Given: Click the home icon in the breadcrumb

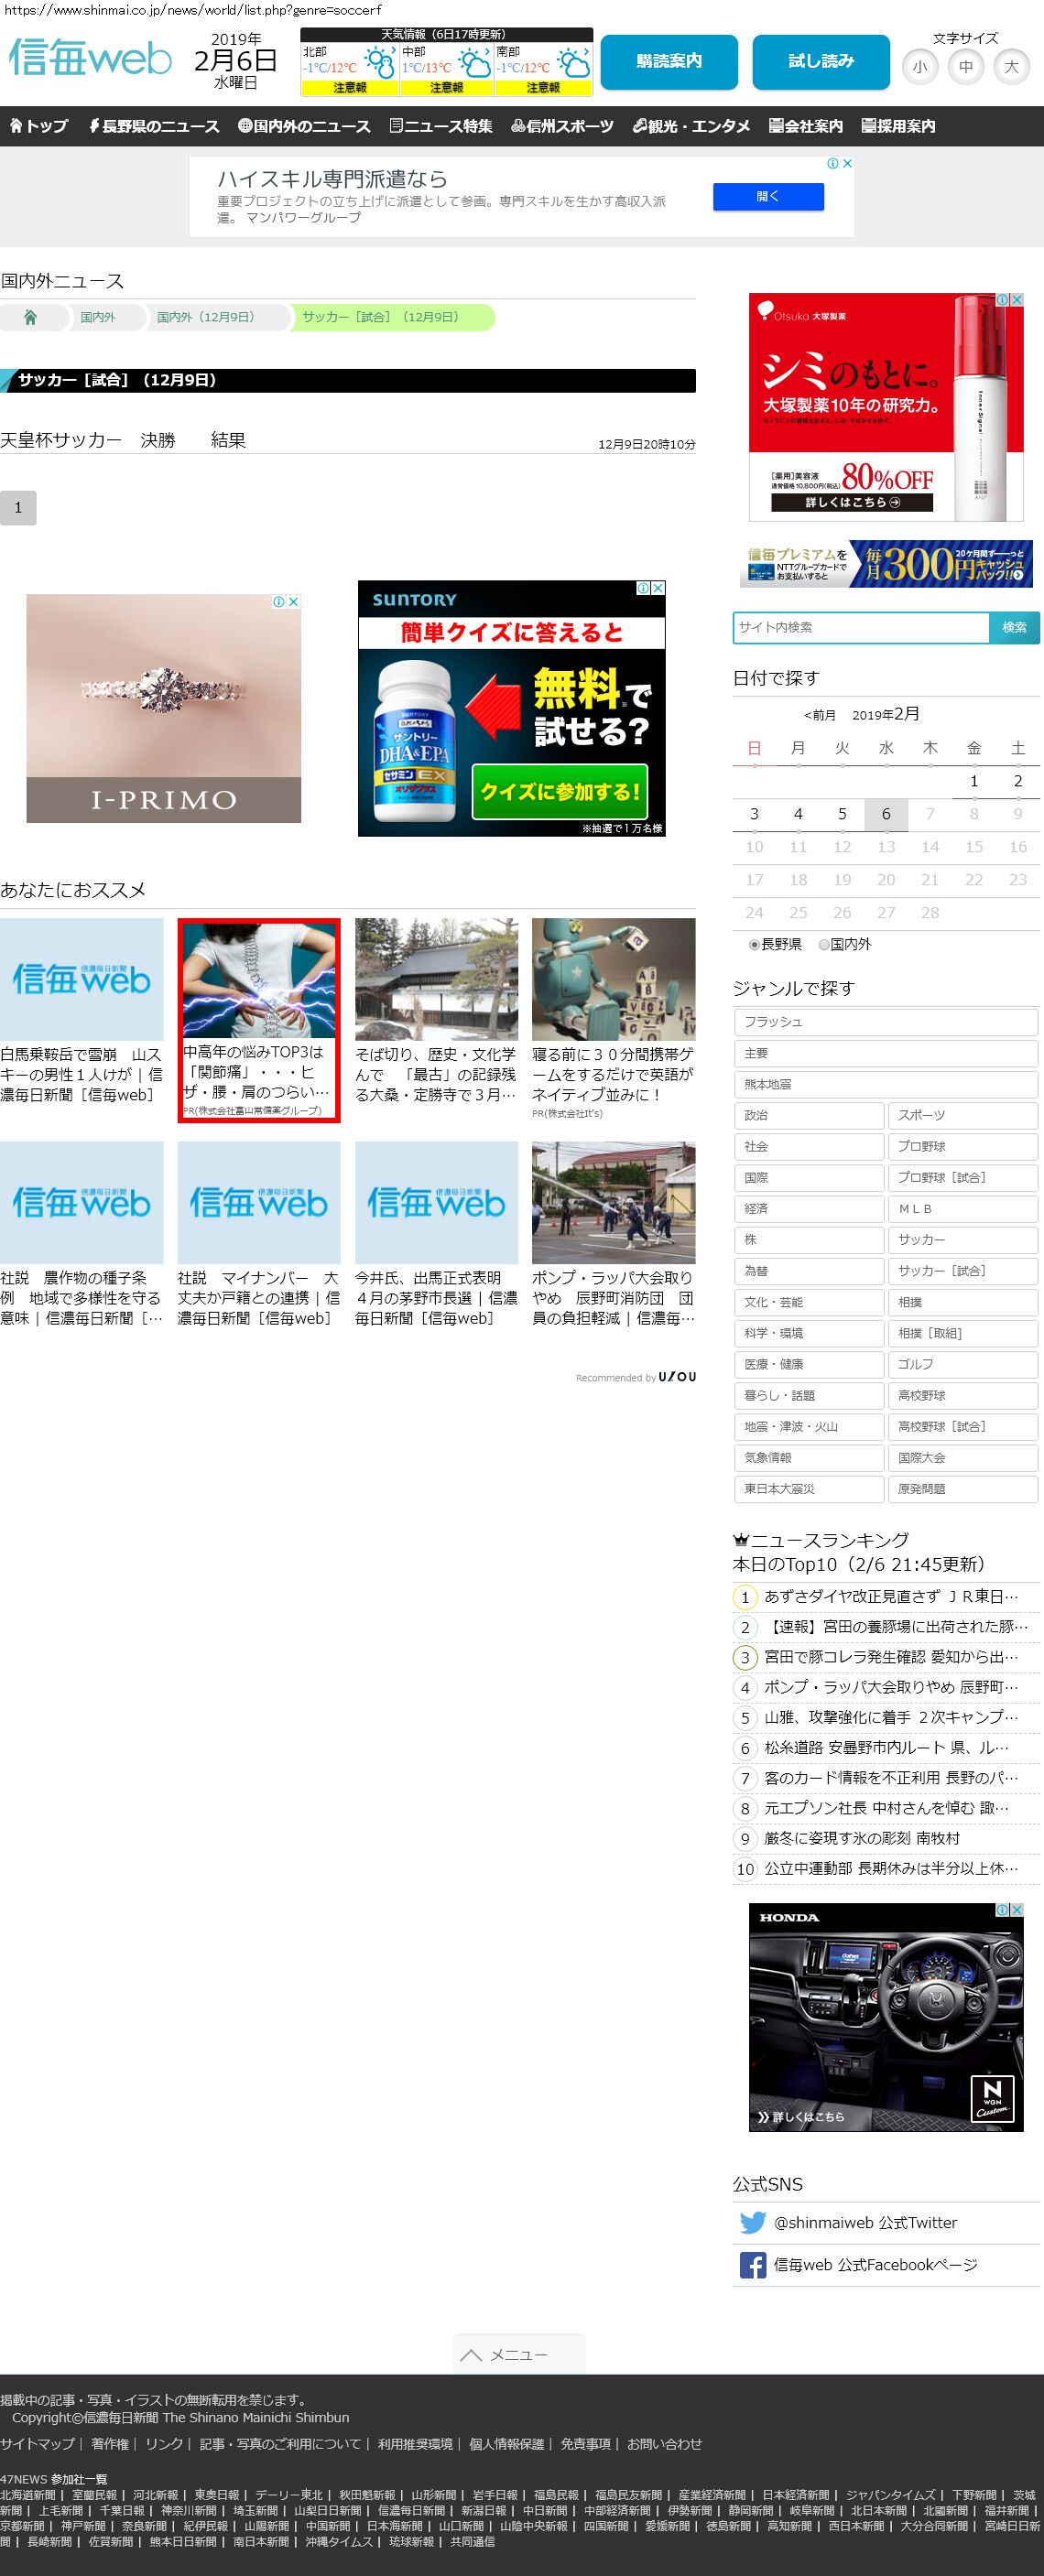Looking at the screenshot, I should tap(30, 317).
